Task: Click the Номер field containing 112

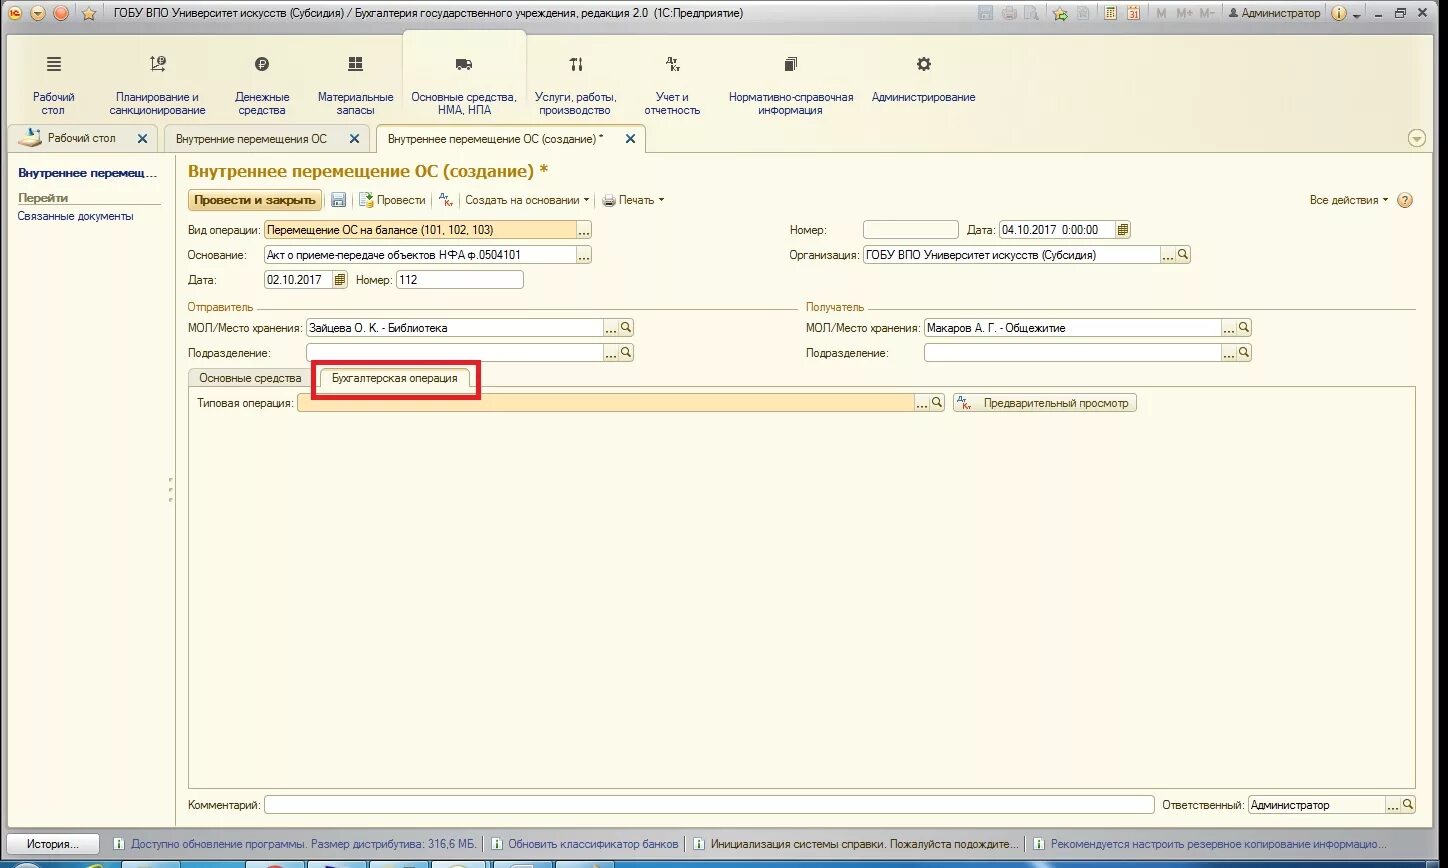Action: (x=459, y=280)
